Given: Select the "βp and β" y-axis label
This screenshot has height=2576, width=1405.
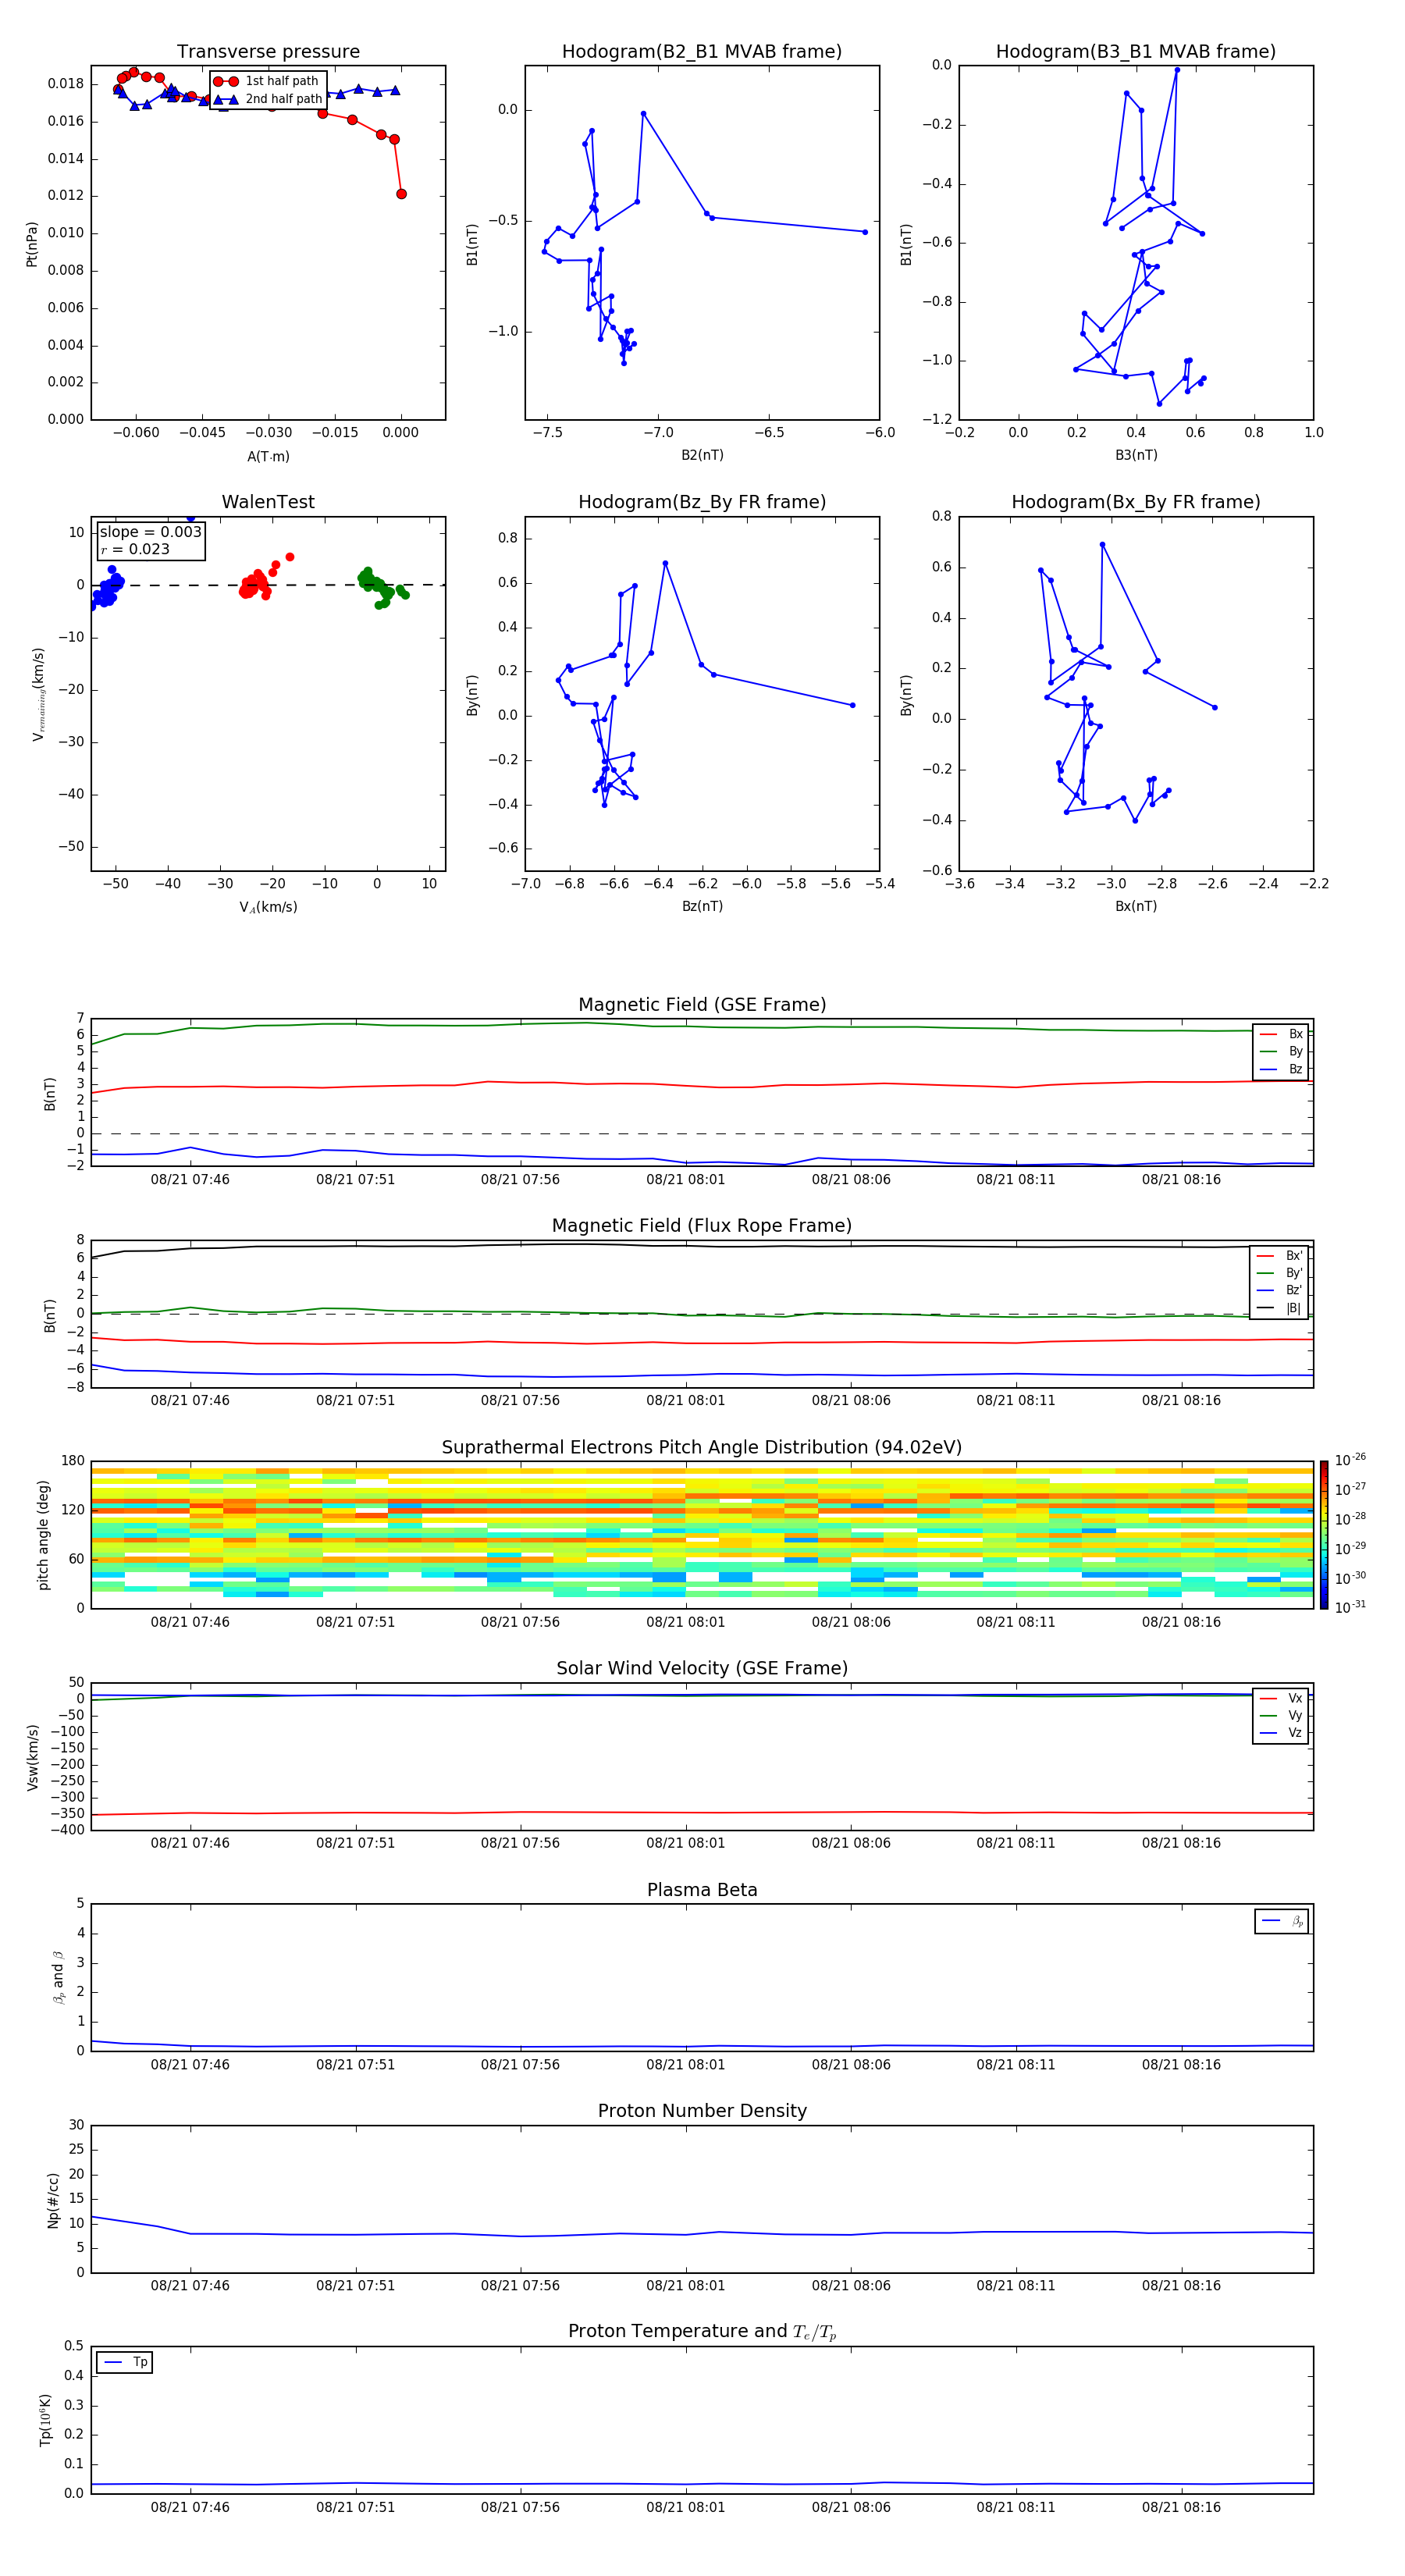Looking at the screenshot, I should point(59,1977).
